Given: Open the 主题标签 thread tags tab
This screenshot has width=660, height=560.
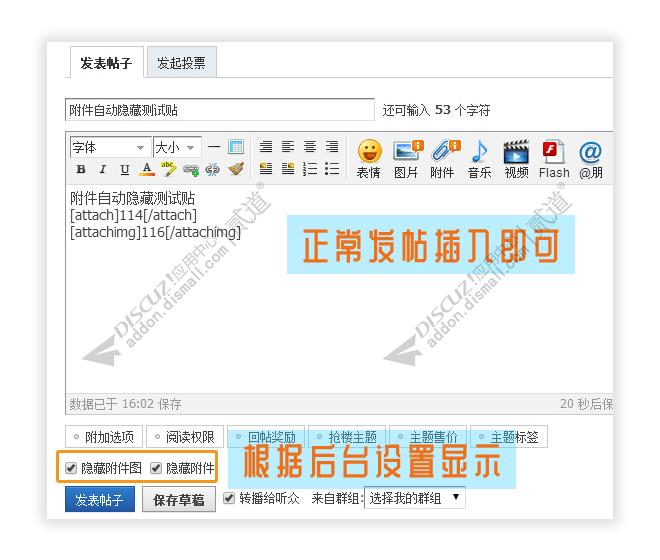Looking at the screenshot, I should [x=509, y=437].
